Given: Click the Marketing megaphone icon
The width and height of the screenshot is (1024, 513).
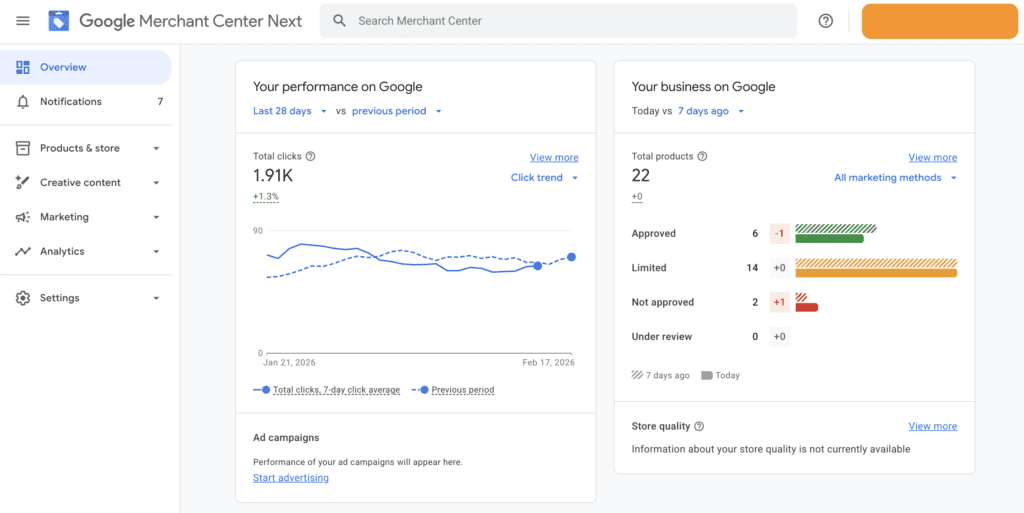Looking at the screenshot, I should (x=23, y=217).
